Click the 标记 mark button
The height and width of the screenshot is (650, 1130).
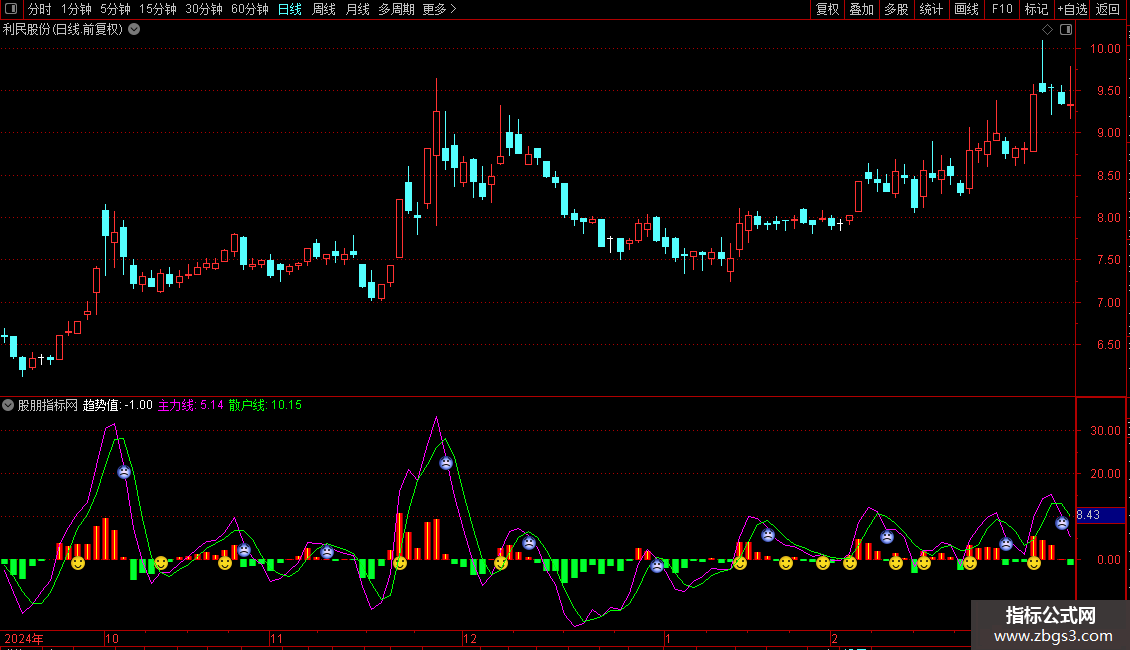(x=1036, y=9)
